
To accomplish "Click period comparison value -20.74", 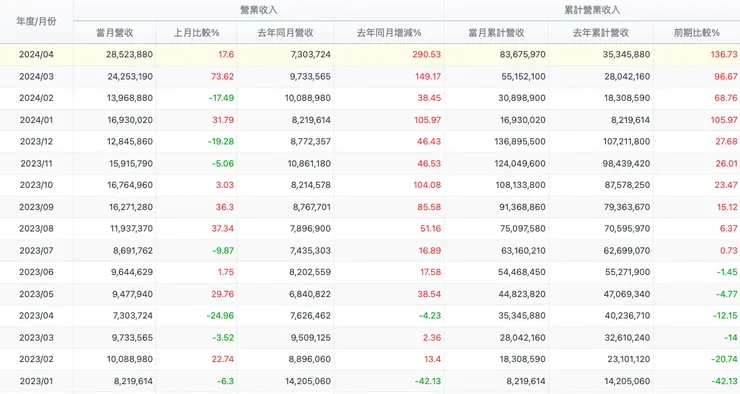I will (724, 359).
